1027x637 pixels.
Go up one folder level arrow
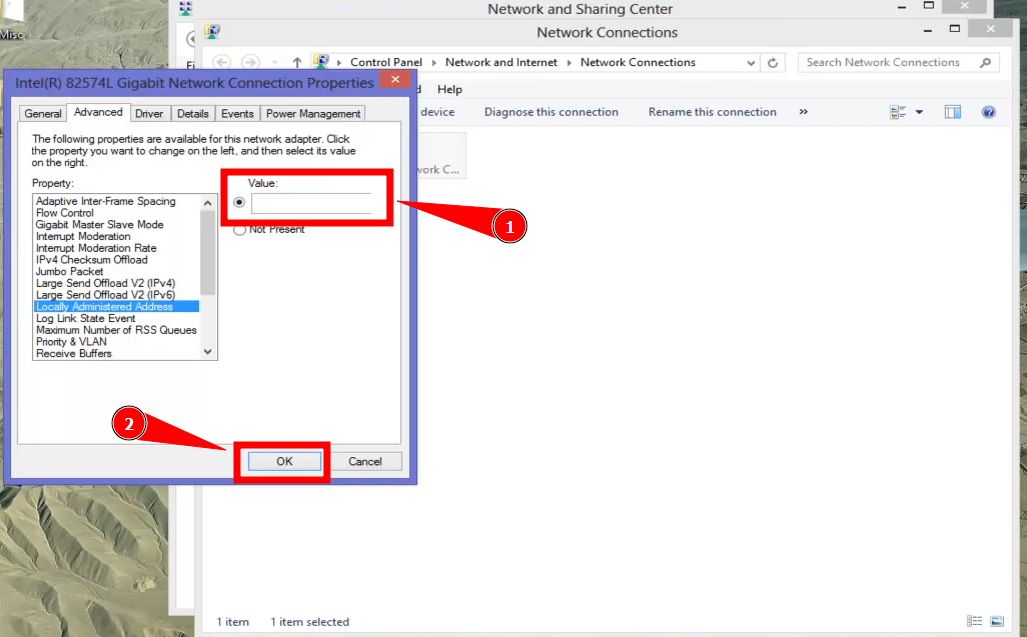tap(297, 63)
